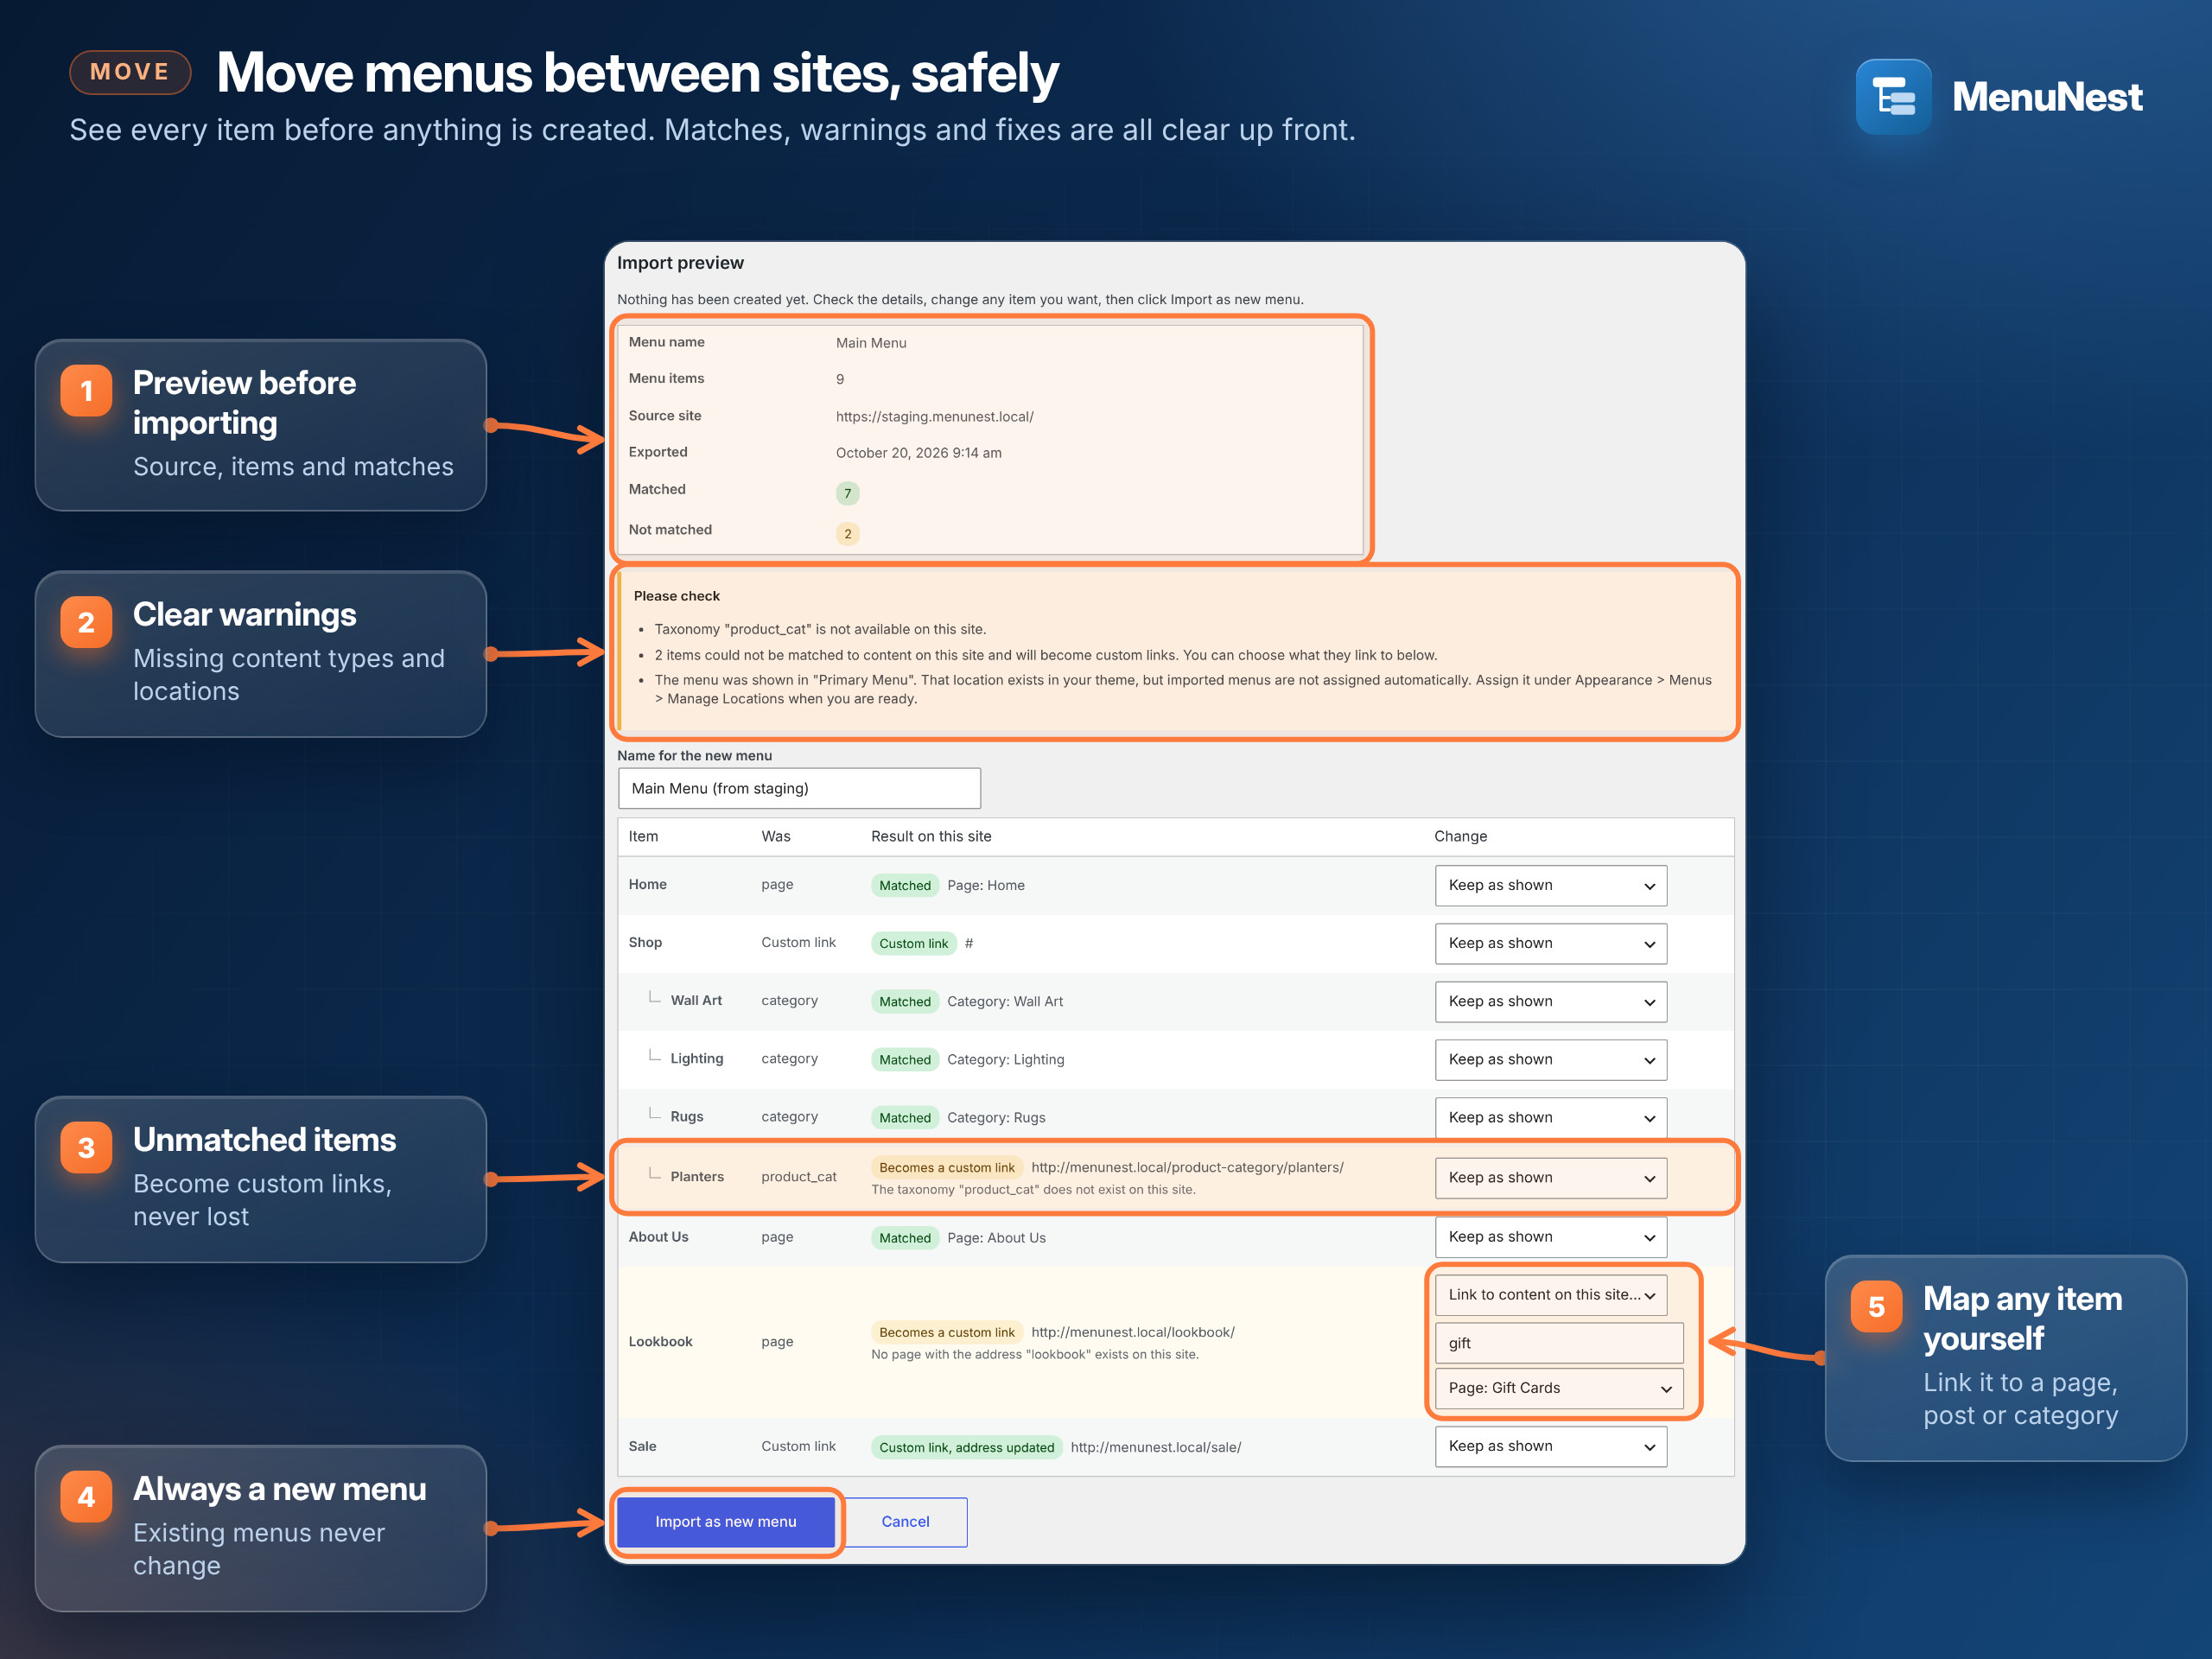This screenshot has width=2212, height=1659.
Task: Click the Matched badge in Home row
Action: [904, 885]
